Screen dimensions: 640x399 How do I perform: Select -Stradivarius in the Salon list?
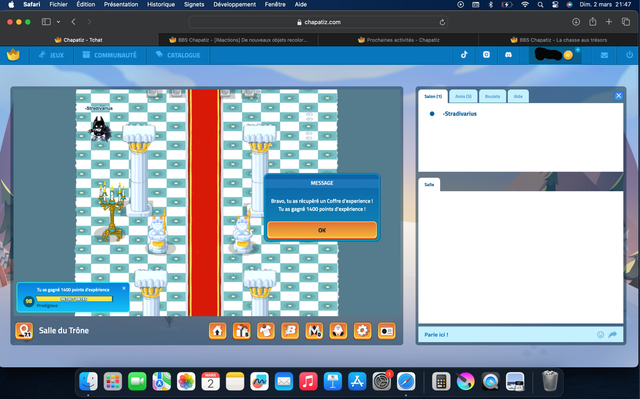[460, 114]
